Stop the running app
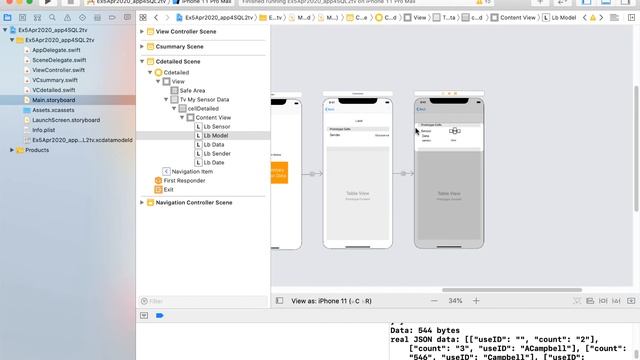 pos(70,2)
